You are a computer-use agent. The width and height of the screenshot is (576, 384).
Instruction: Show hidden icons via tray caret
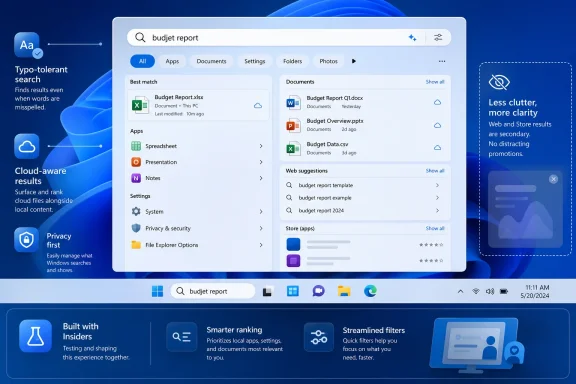(x=460, y=291)
